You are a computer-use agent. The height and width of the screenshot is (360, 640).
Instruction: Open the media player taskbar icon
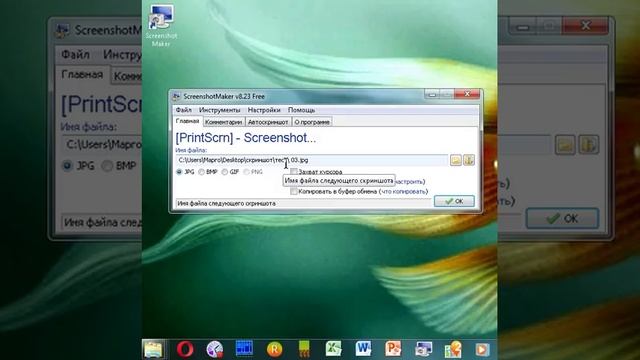click(482, 349)
